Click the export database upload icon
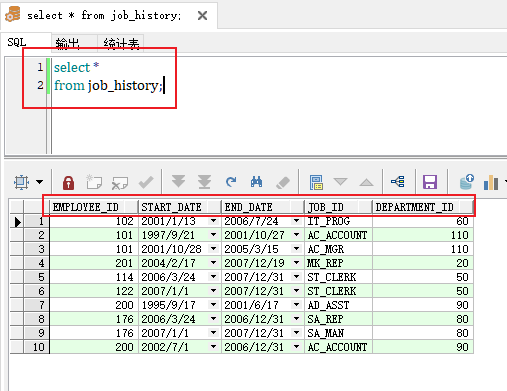Image resolution: width=507 pixels, height=391 pixels. pos(467,182)
